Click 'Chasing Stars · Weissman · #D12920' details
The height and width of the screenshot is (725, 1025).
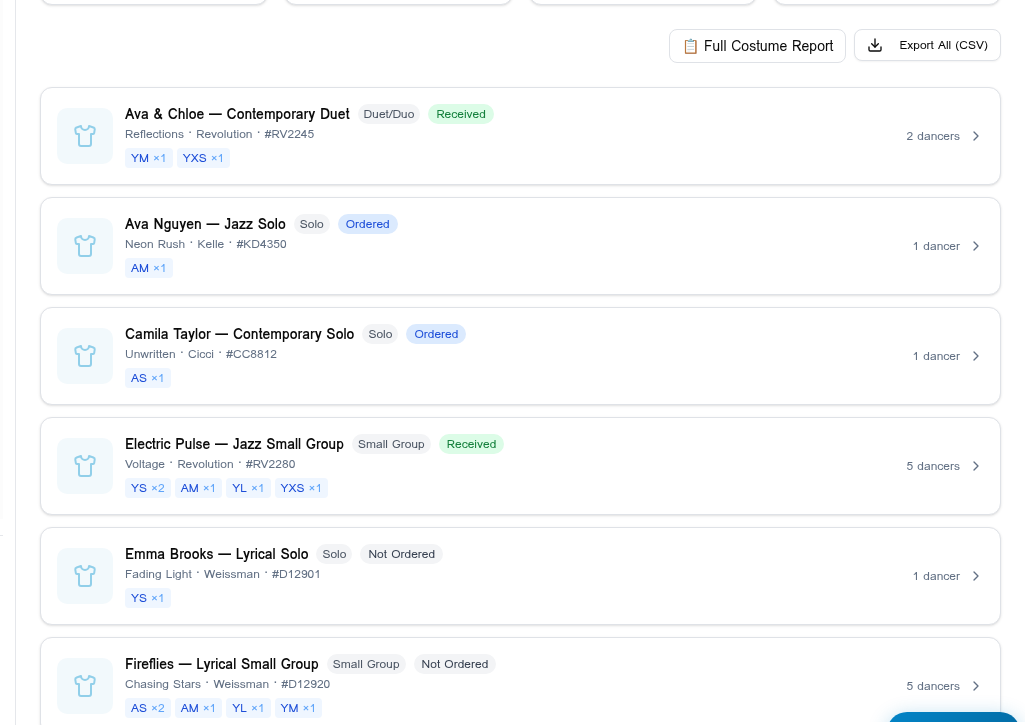[227, 684]
